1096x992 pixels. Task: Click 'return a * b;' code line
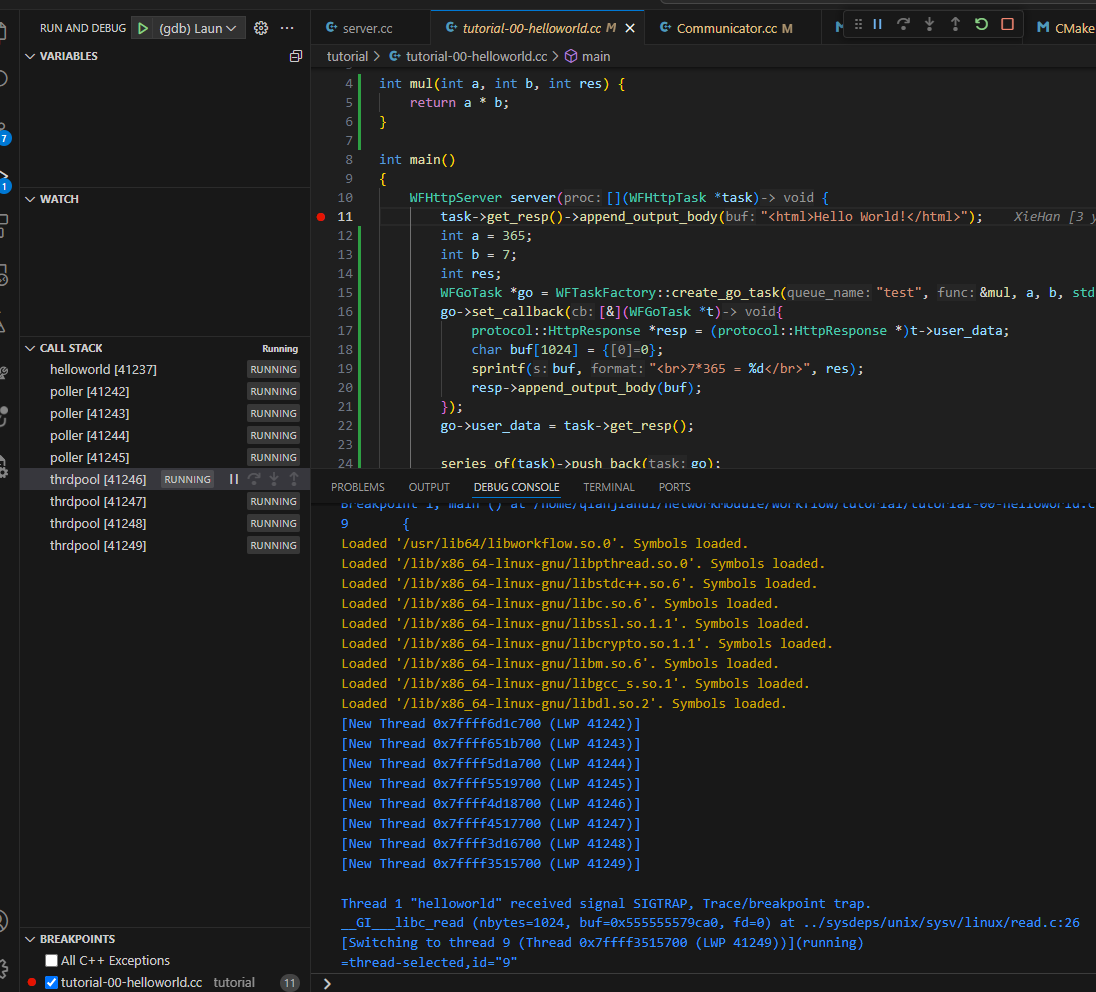point(459,103)
